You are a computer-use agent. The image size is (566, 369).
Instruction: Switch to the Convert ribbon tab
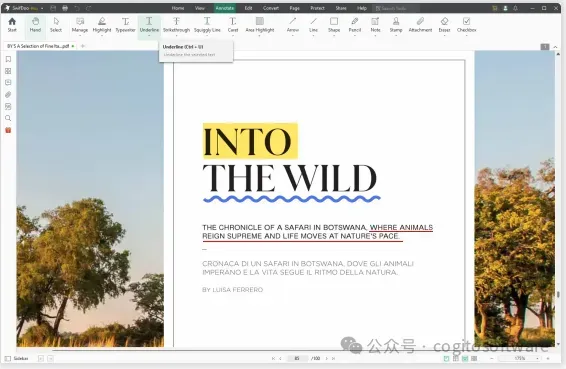click(271, 8)
